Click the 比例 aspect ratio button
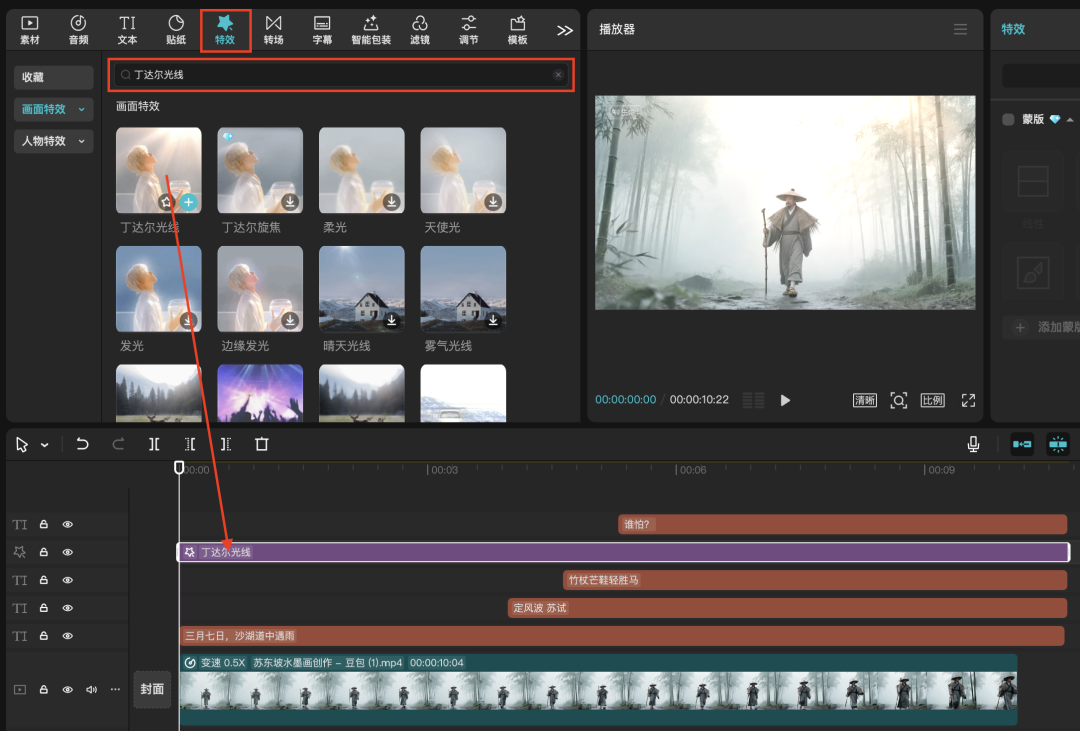The width and height of the screenshot is (1080, 731). pos(932,400)
